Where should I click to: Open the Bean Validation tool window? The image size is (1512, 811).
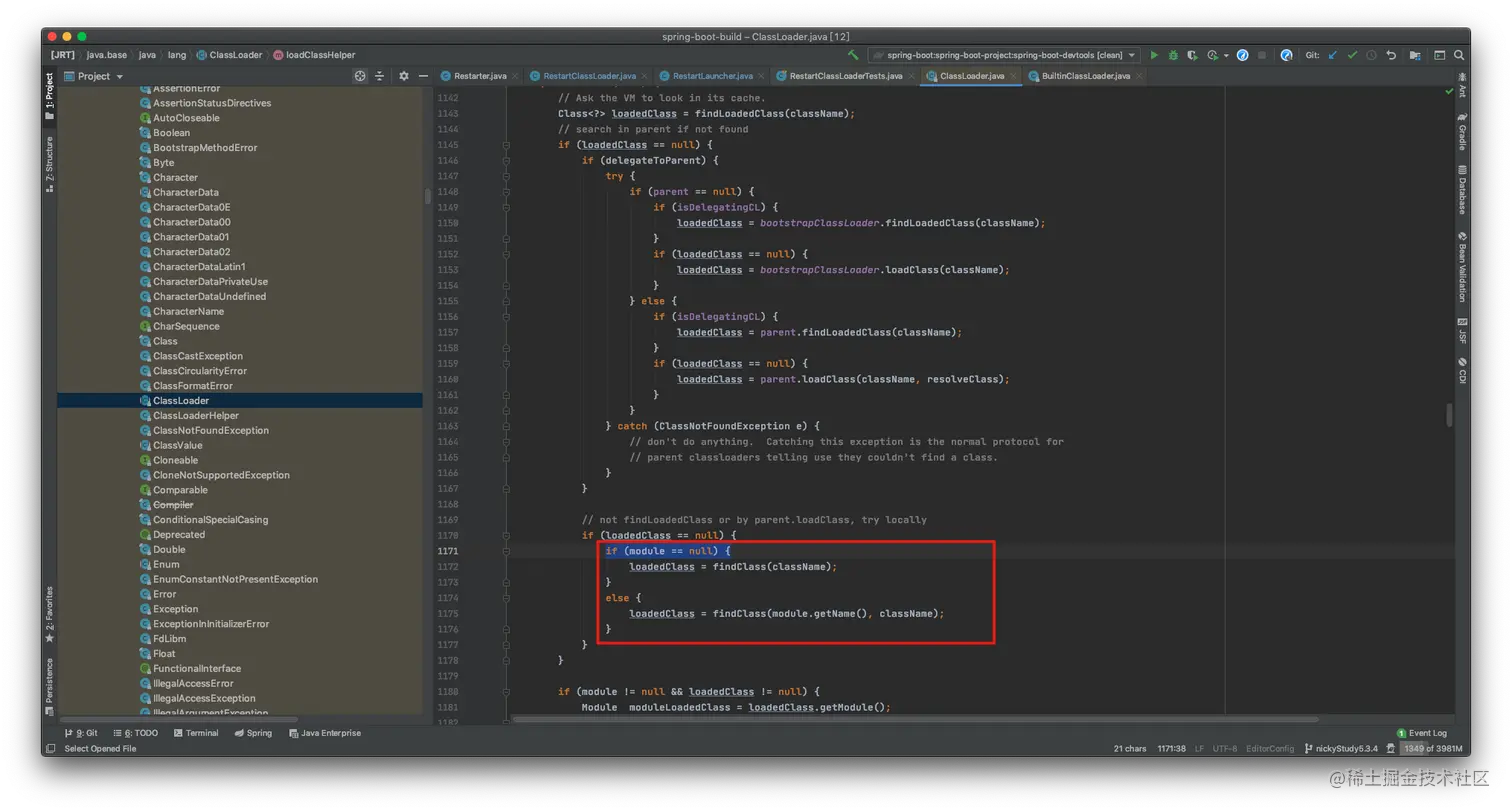[x=1462, y=267]
